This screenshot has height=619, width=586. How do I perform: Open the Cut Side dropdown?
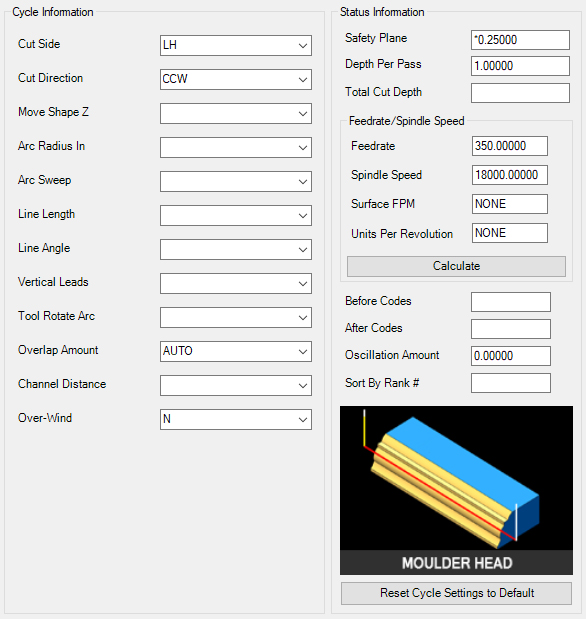236,45
